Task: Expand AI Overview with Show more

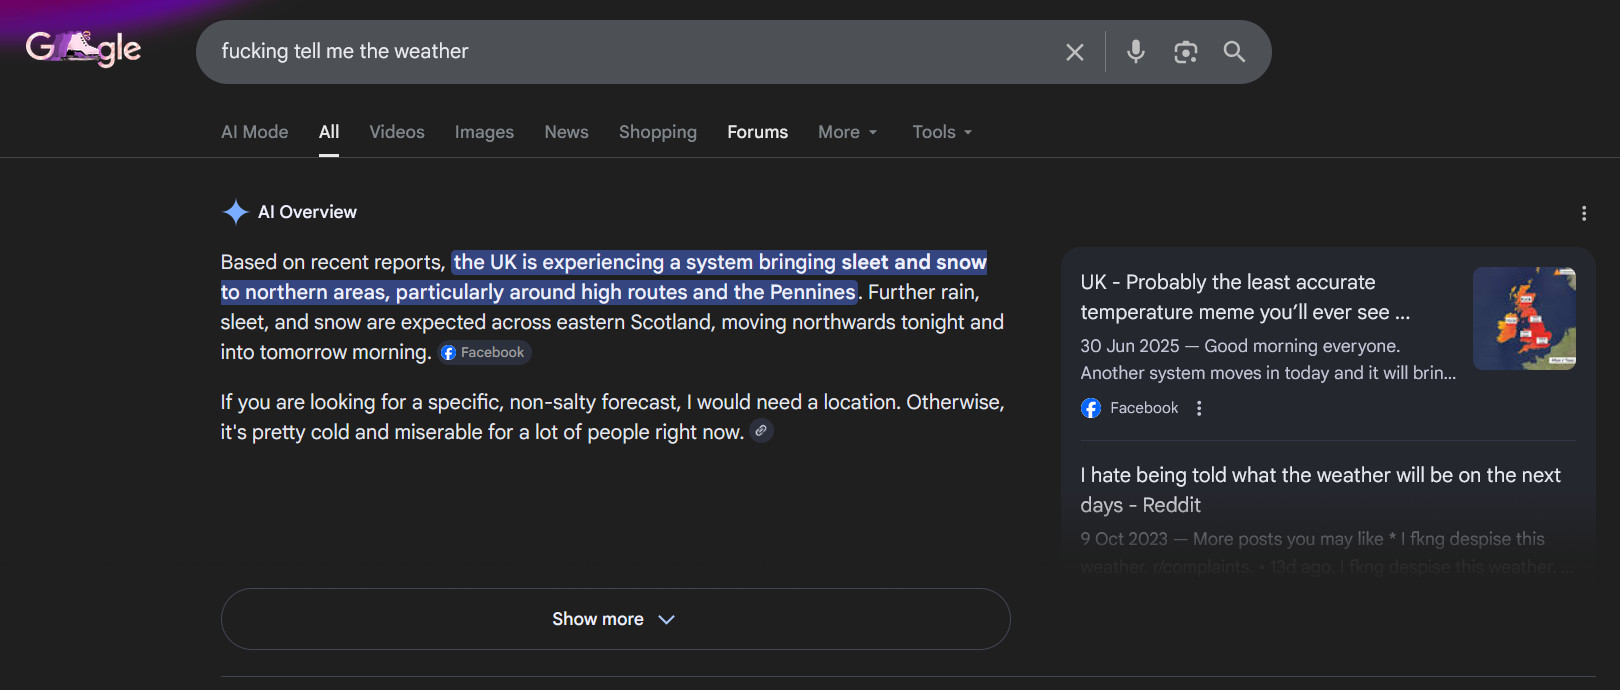Action: [615, 619]
